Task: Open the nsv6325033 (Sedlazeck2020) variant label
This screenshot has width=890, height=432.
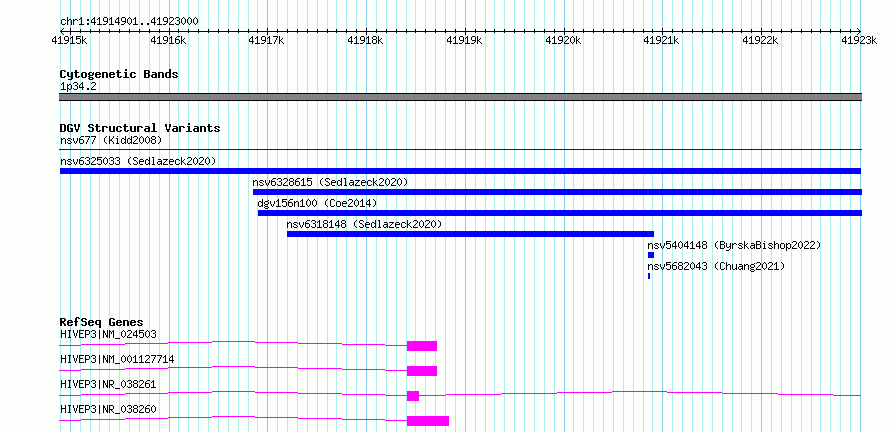Action: pyautogui.click(x=138, y=161)
